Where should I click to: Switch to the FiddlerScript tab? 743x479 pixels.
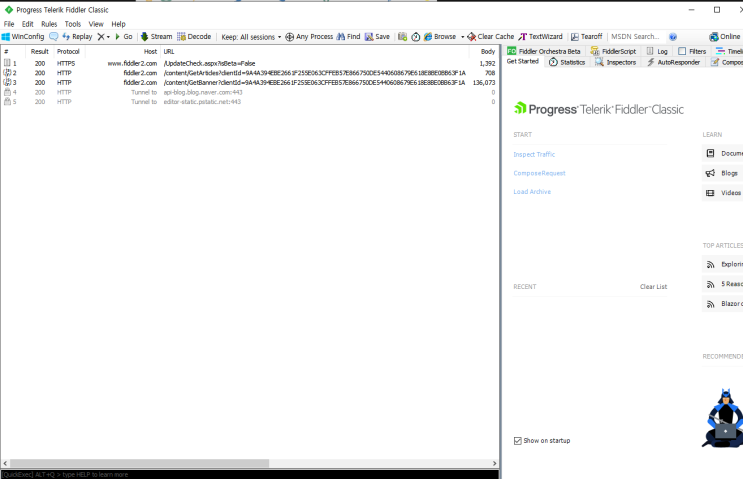[614, 51]
